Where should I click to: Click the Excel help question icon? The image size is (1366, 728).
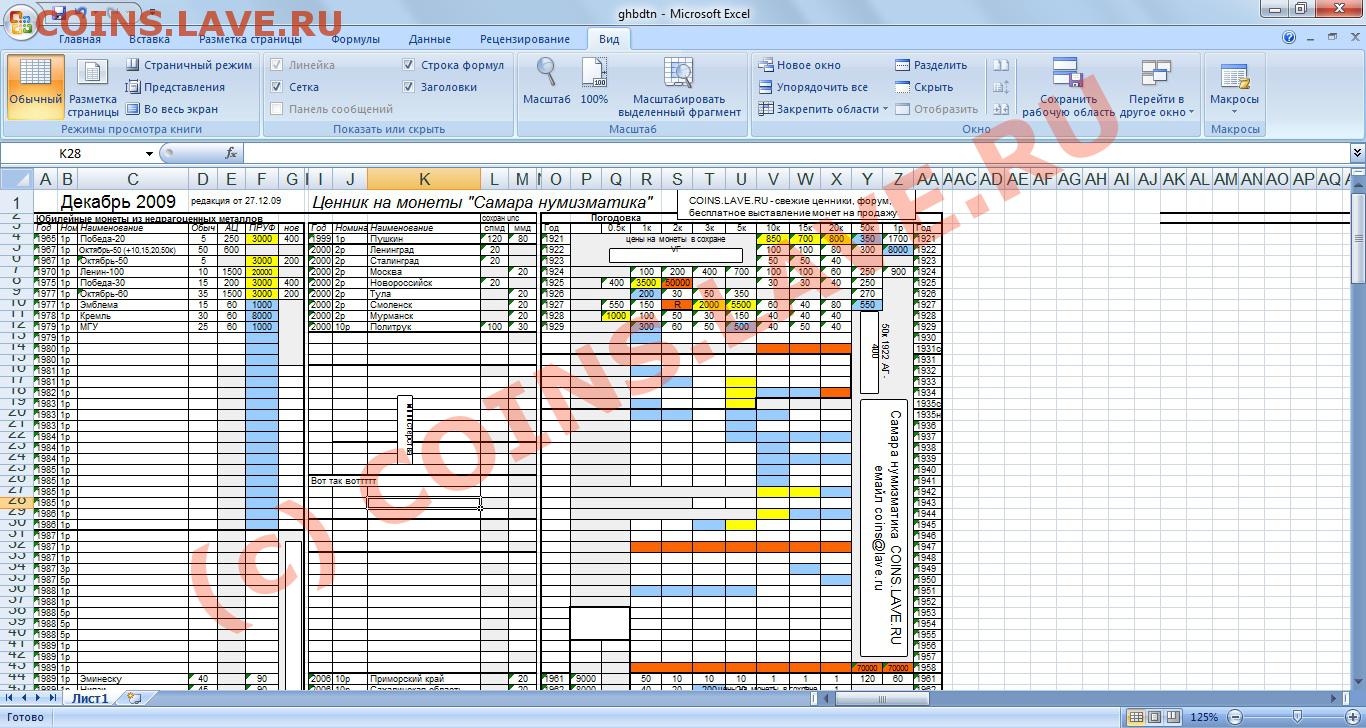[1290, 37]
